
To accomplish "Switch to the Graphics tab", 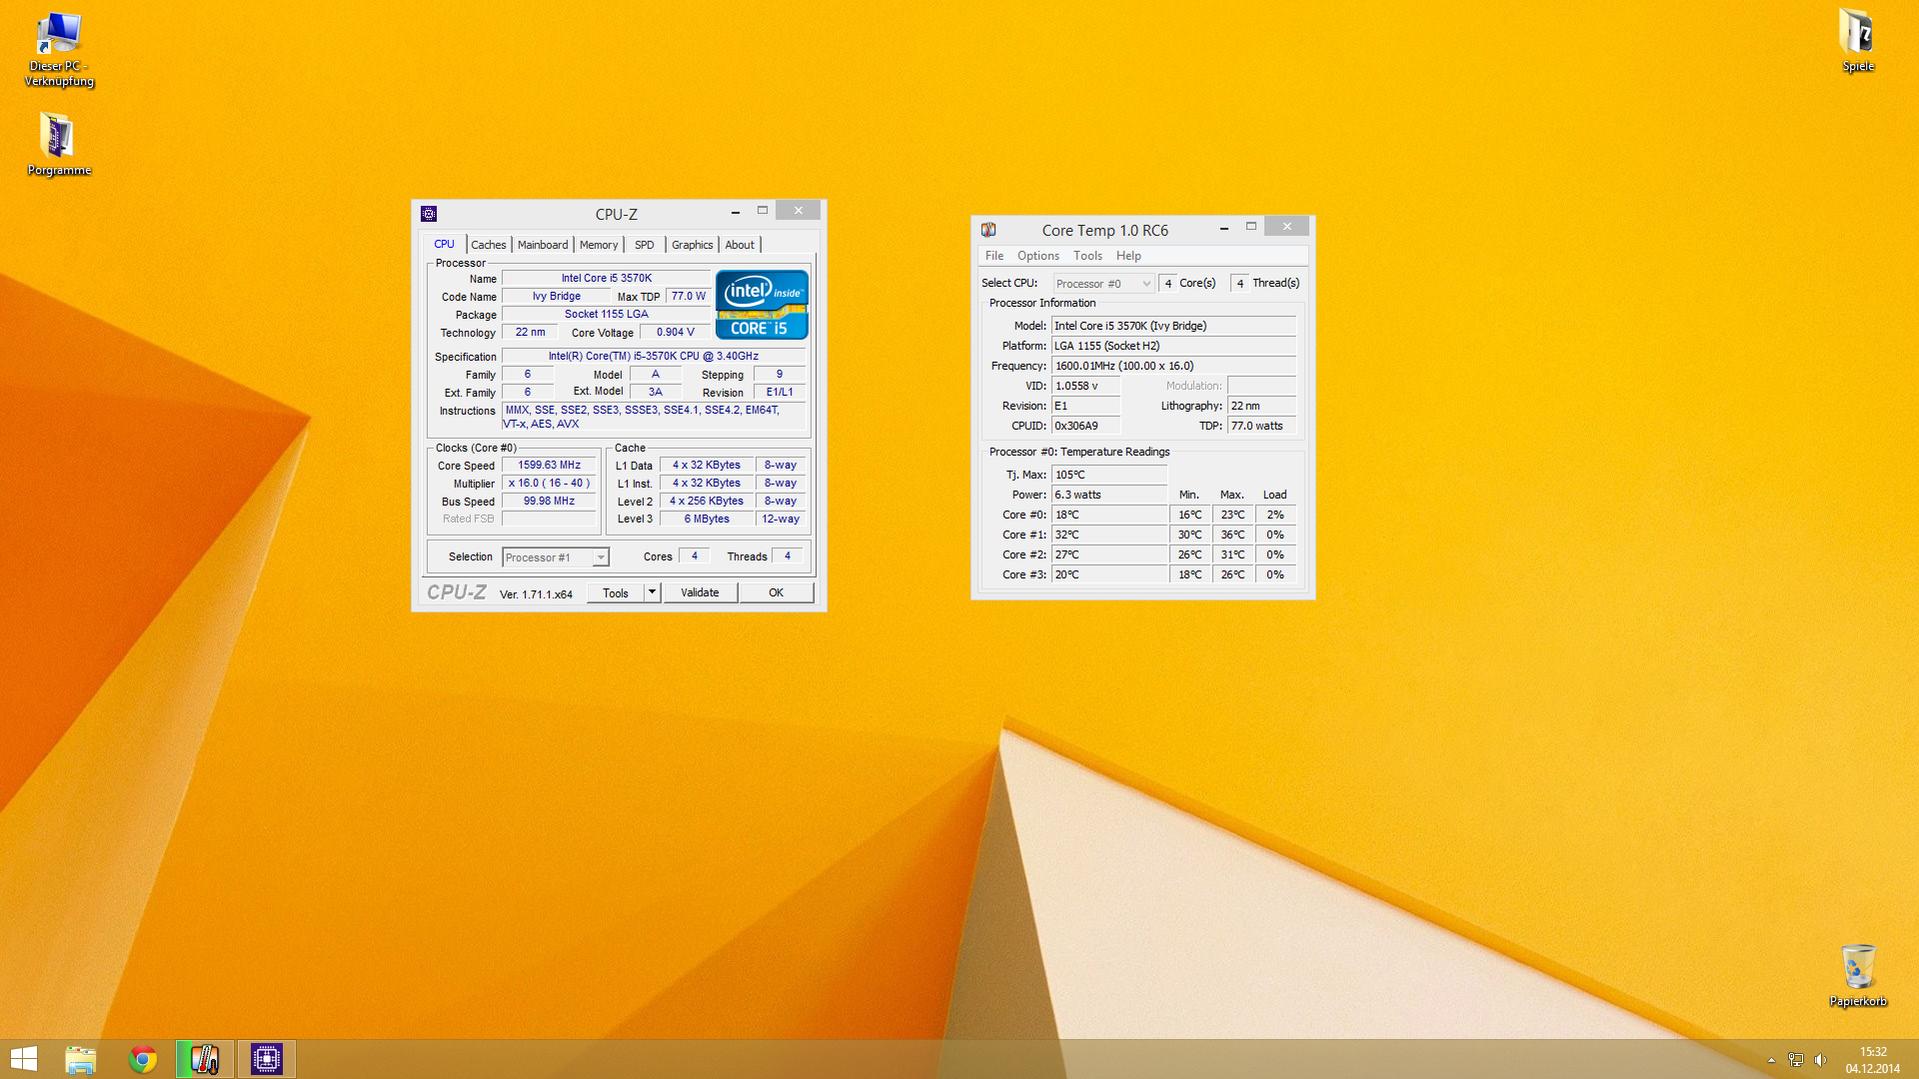I will 692,245.
